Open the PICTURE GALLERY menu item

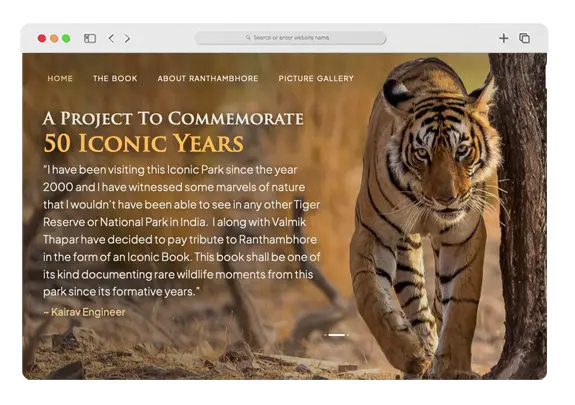(x=316, y=78)
